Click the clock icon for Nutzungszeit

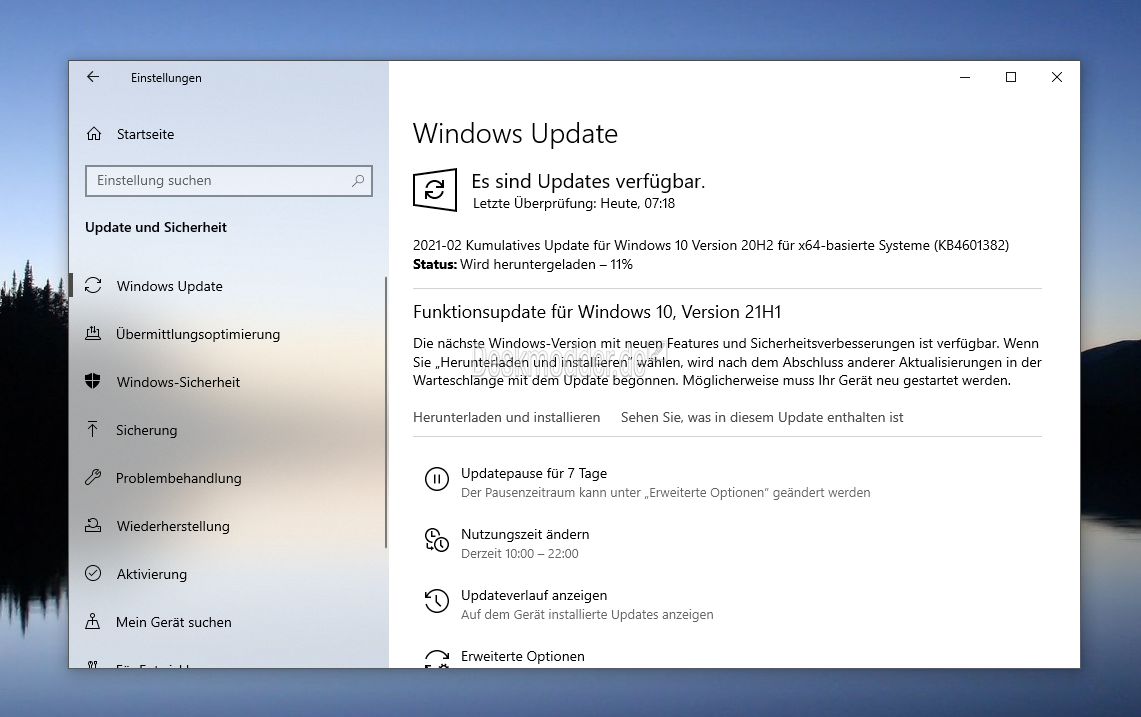point(437,540)
